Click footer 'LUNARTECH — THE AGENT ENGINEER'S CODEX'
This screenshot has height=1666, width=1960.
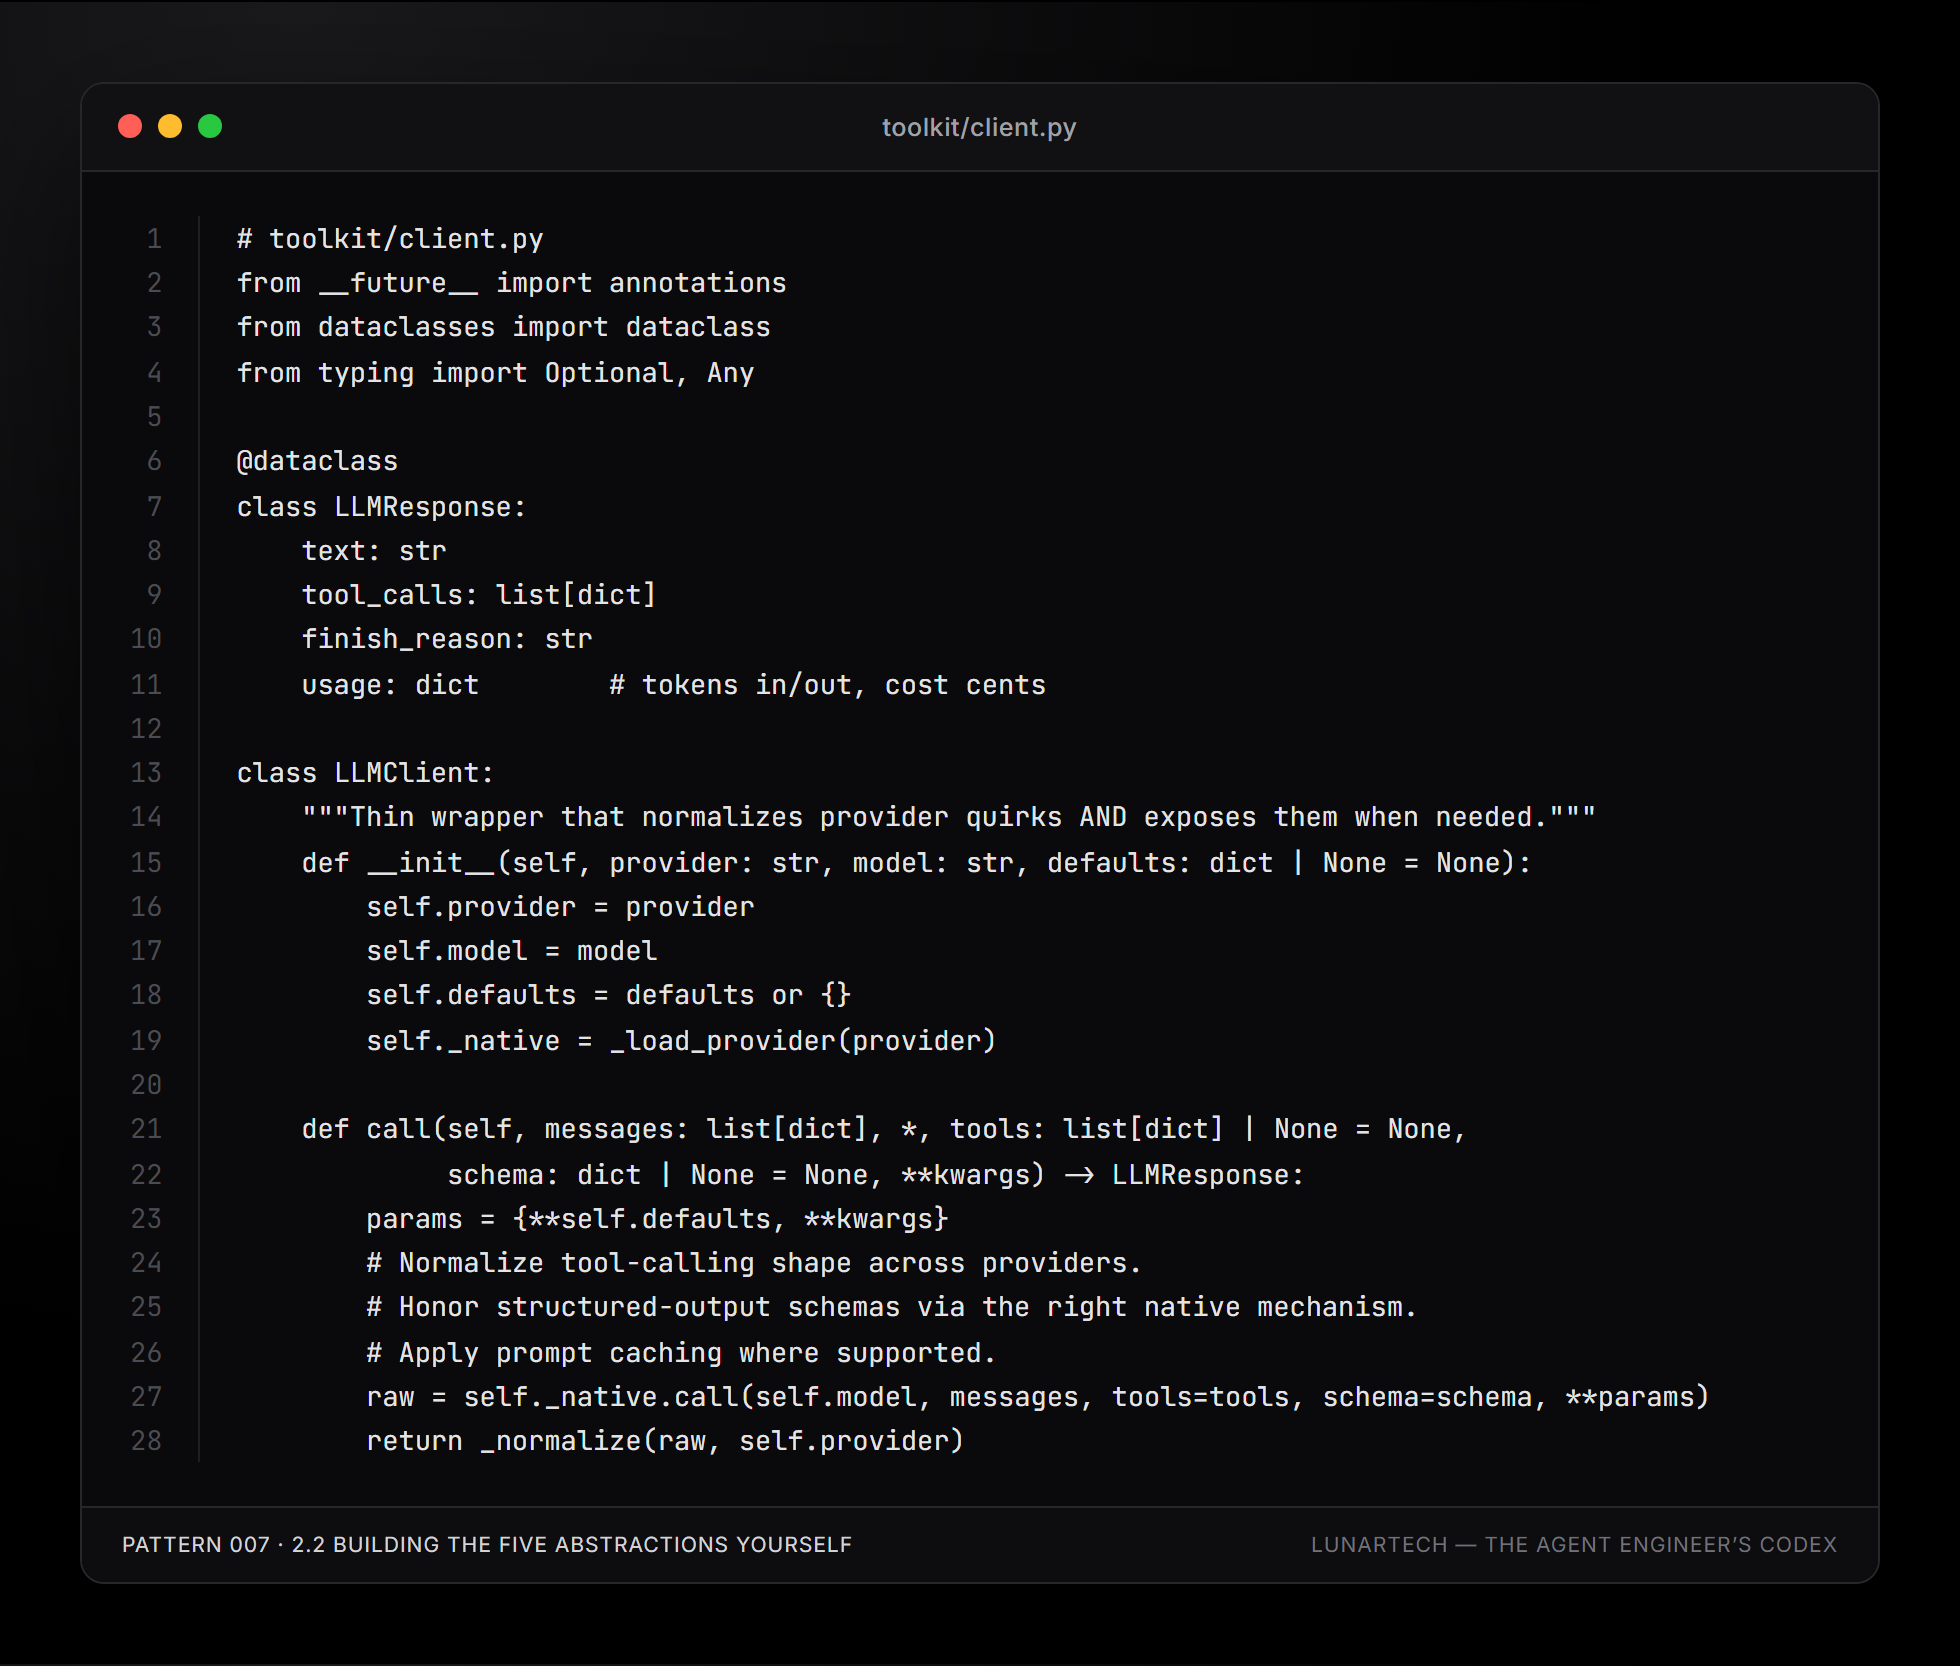(1574, 1545)
